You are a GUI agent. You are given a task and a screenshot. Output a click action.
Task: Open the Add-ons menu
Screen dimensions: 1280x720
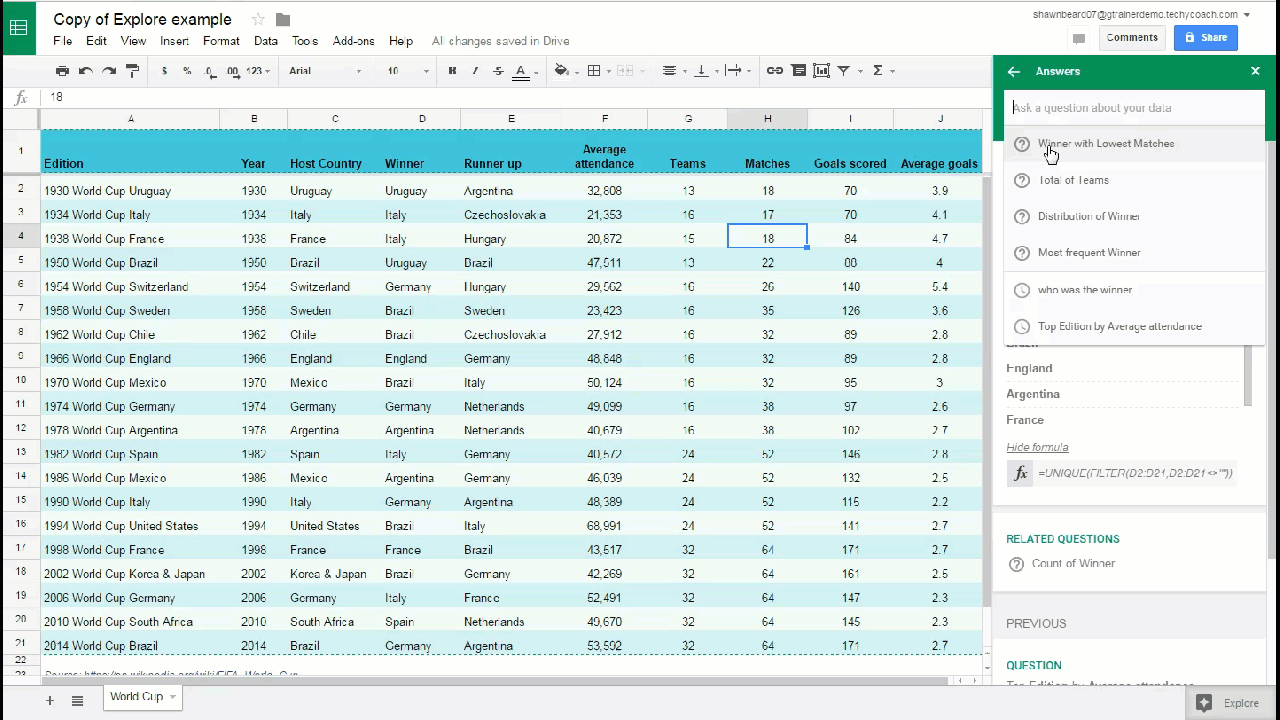point(353,41)
